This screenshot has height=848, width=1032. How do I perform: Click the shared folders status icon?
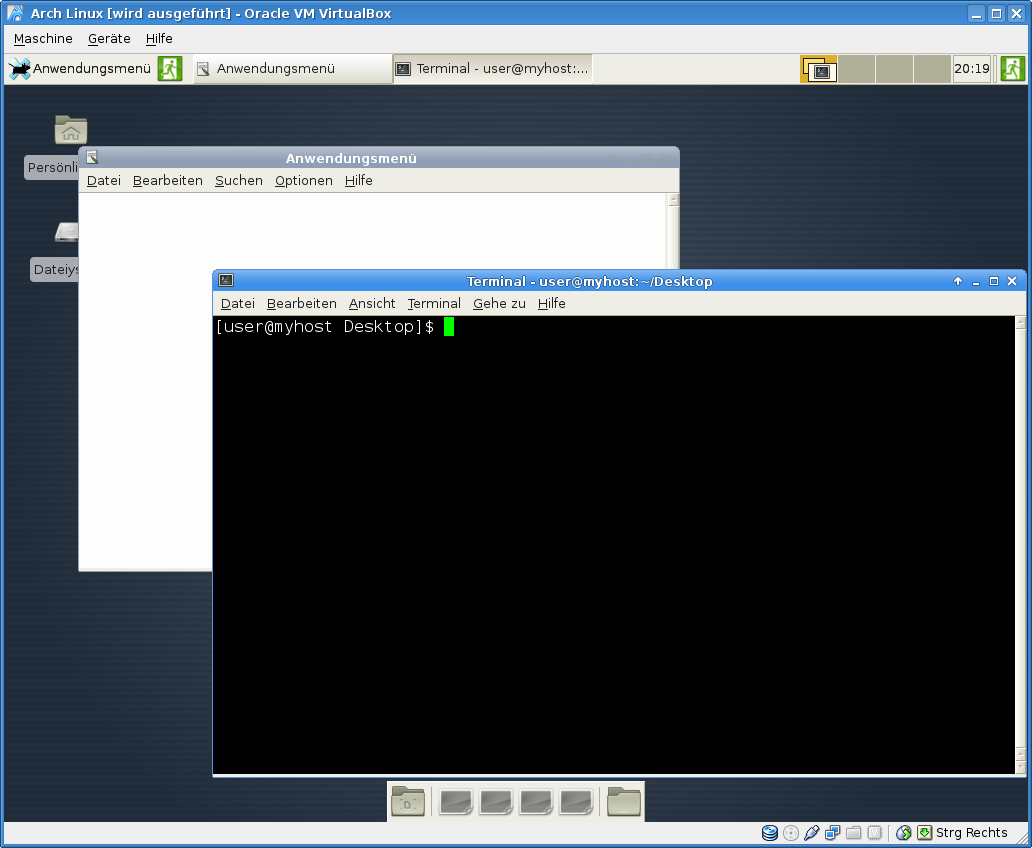854,833
